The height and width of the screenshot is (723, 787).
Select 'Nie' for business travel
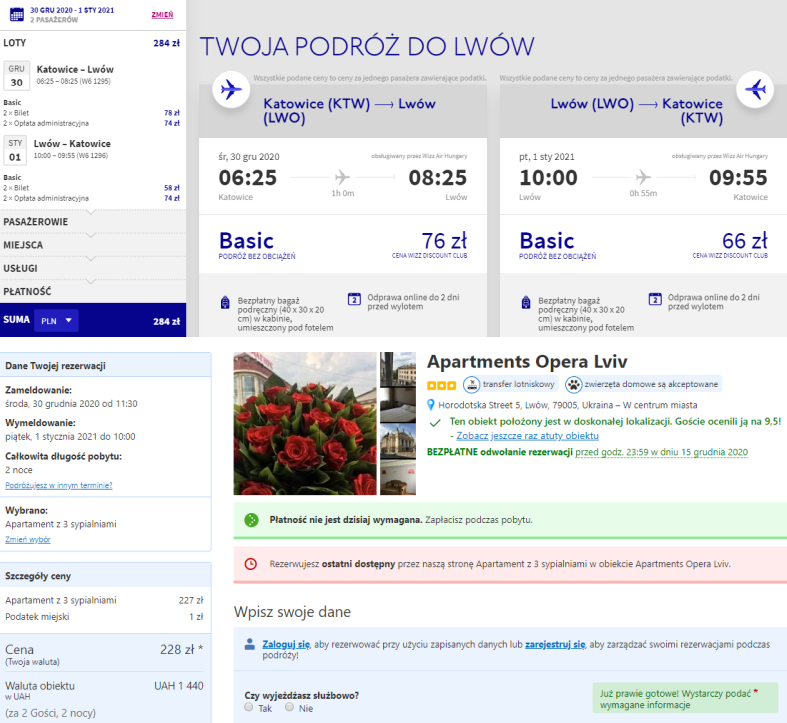pos(290,706)
